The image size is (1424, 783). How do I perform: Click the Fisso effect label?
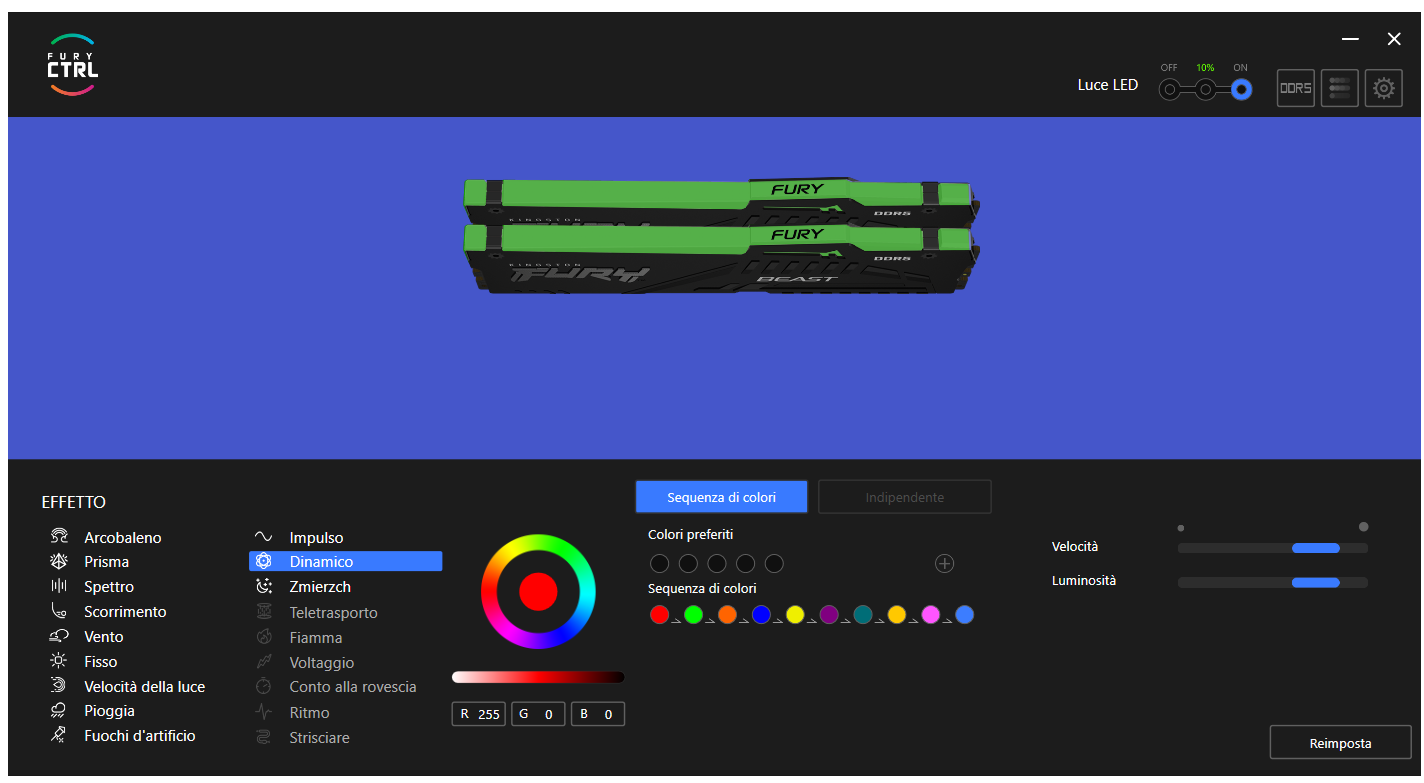(x=101, y=662)
